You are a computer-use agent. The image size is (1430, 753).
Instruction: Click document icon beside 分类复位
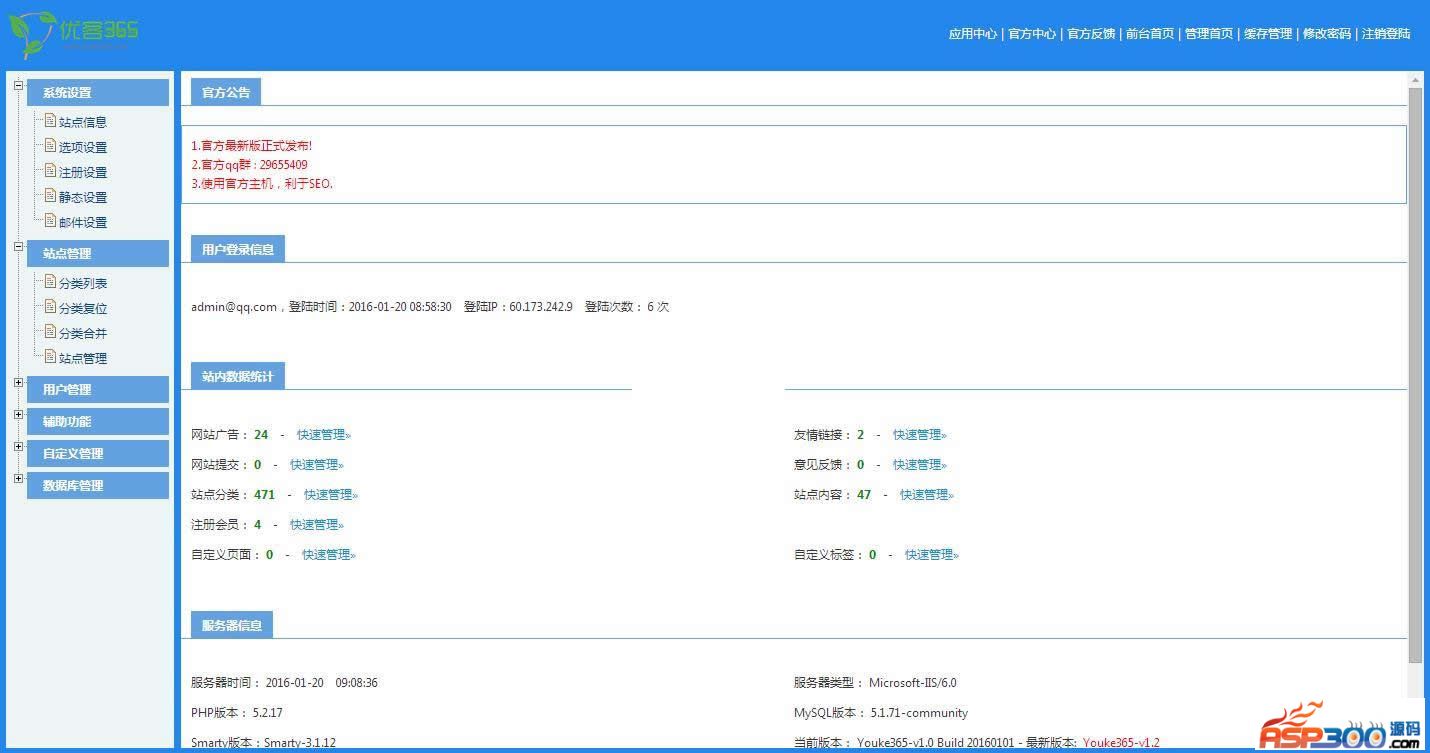click(x=50, y=306)
